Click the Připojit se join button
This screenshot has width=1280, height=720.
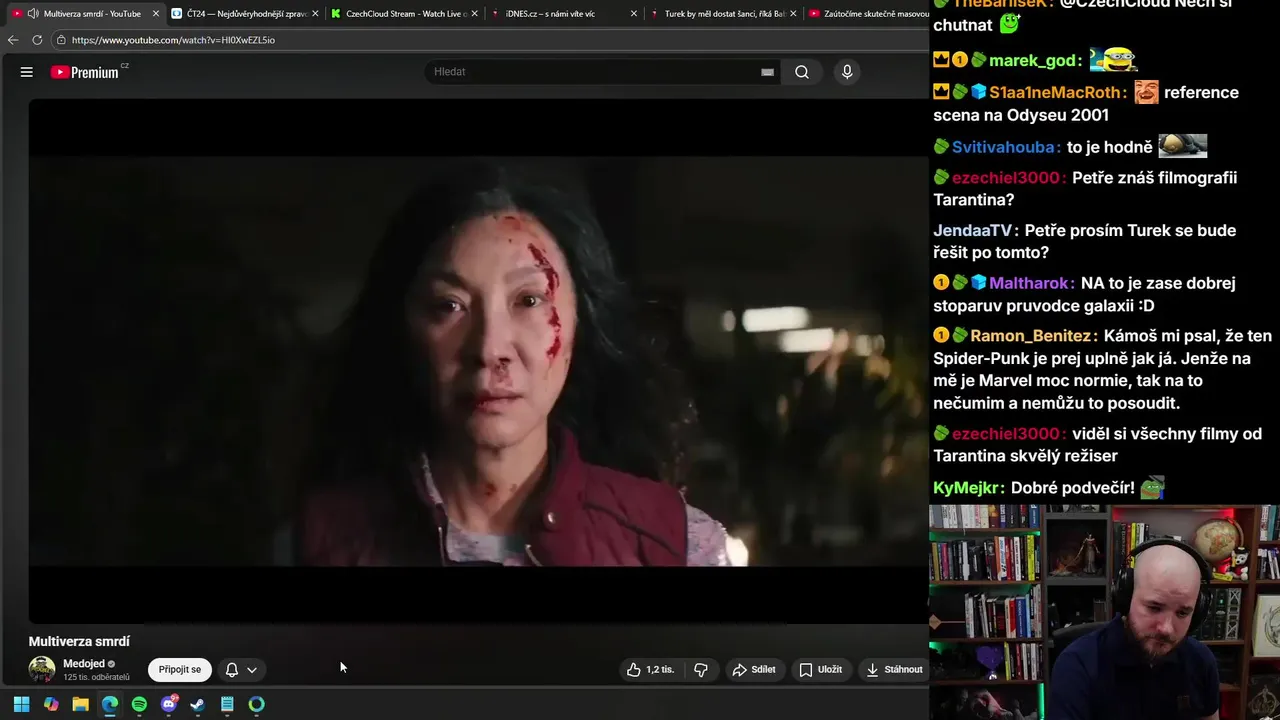point(180,670)
